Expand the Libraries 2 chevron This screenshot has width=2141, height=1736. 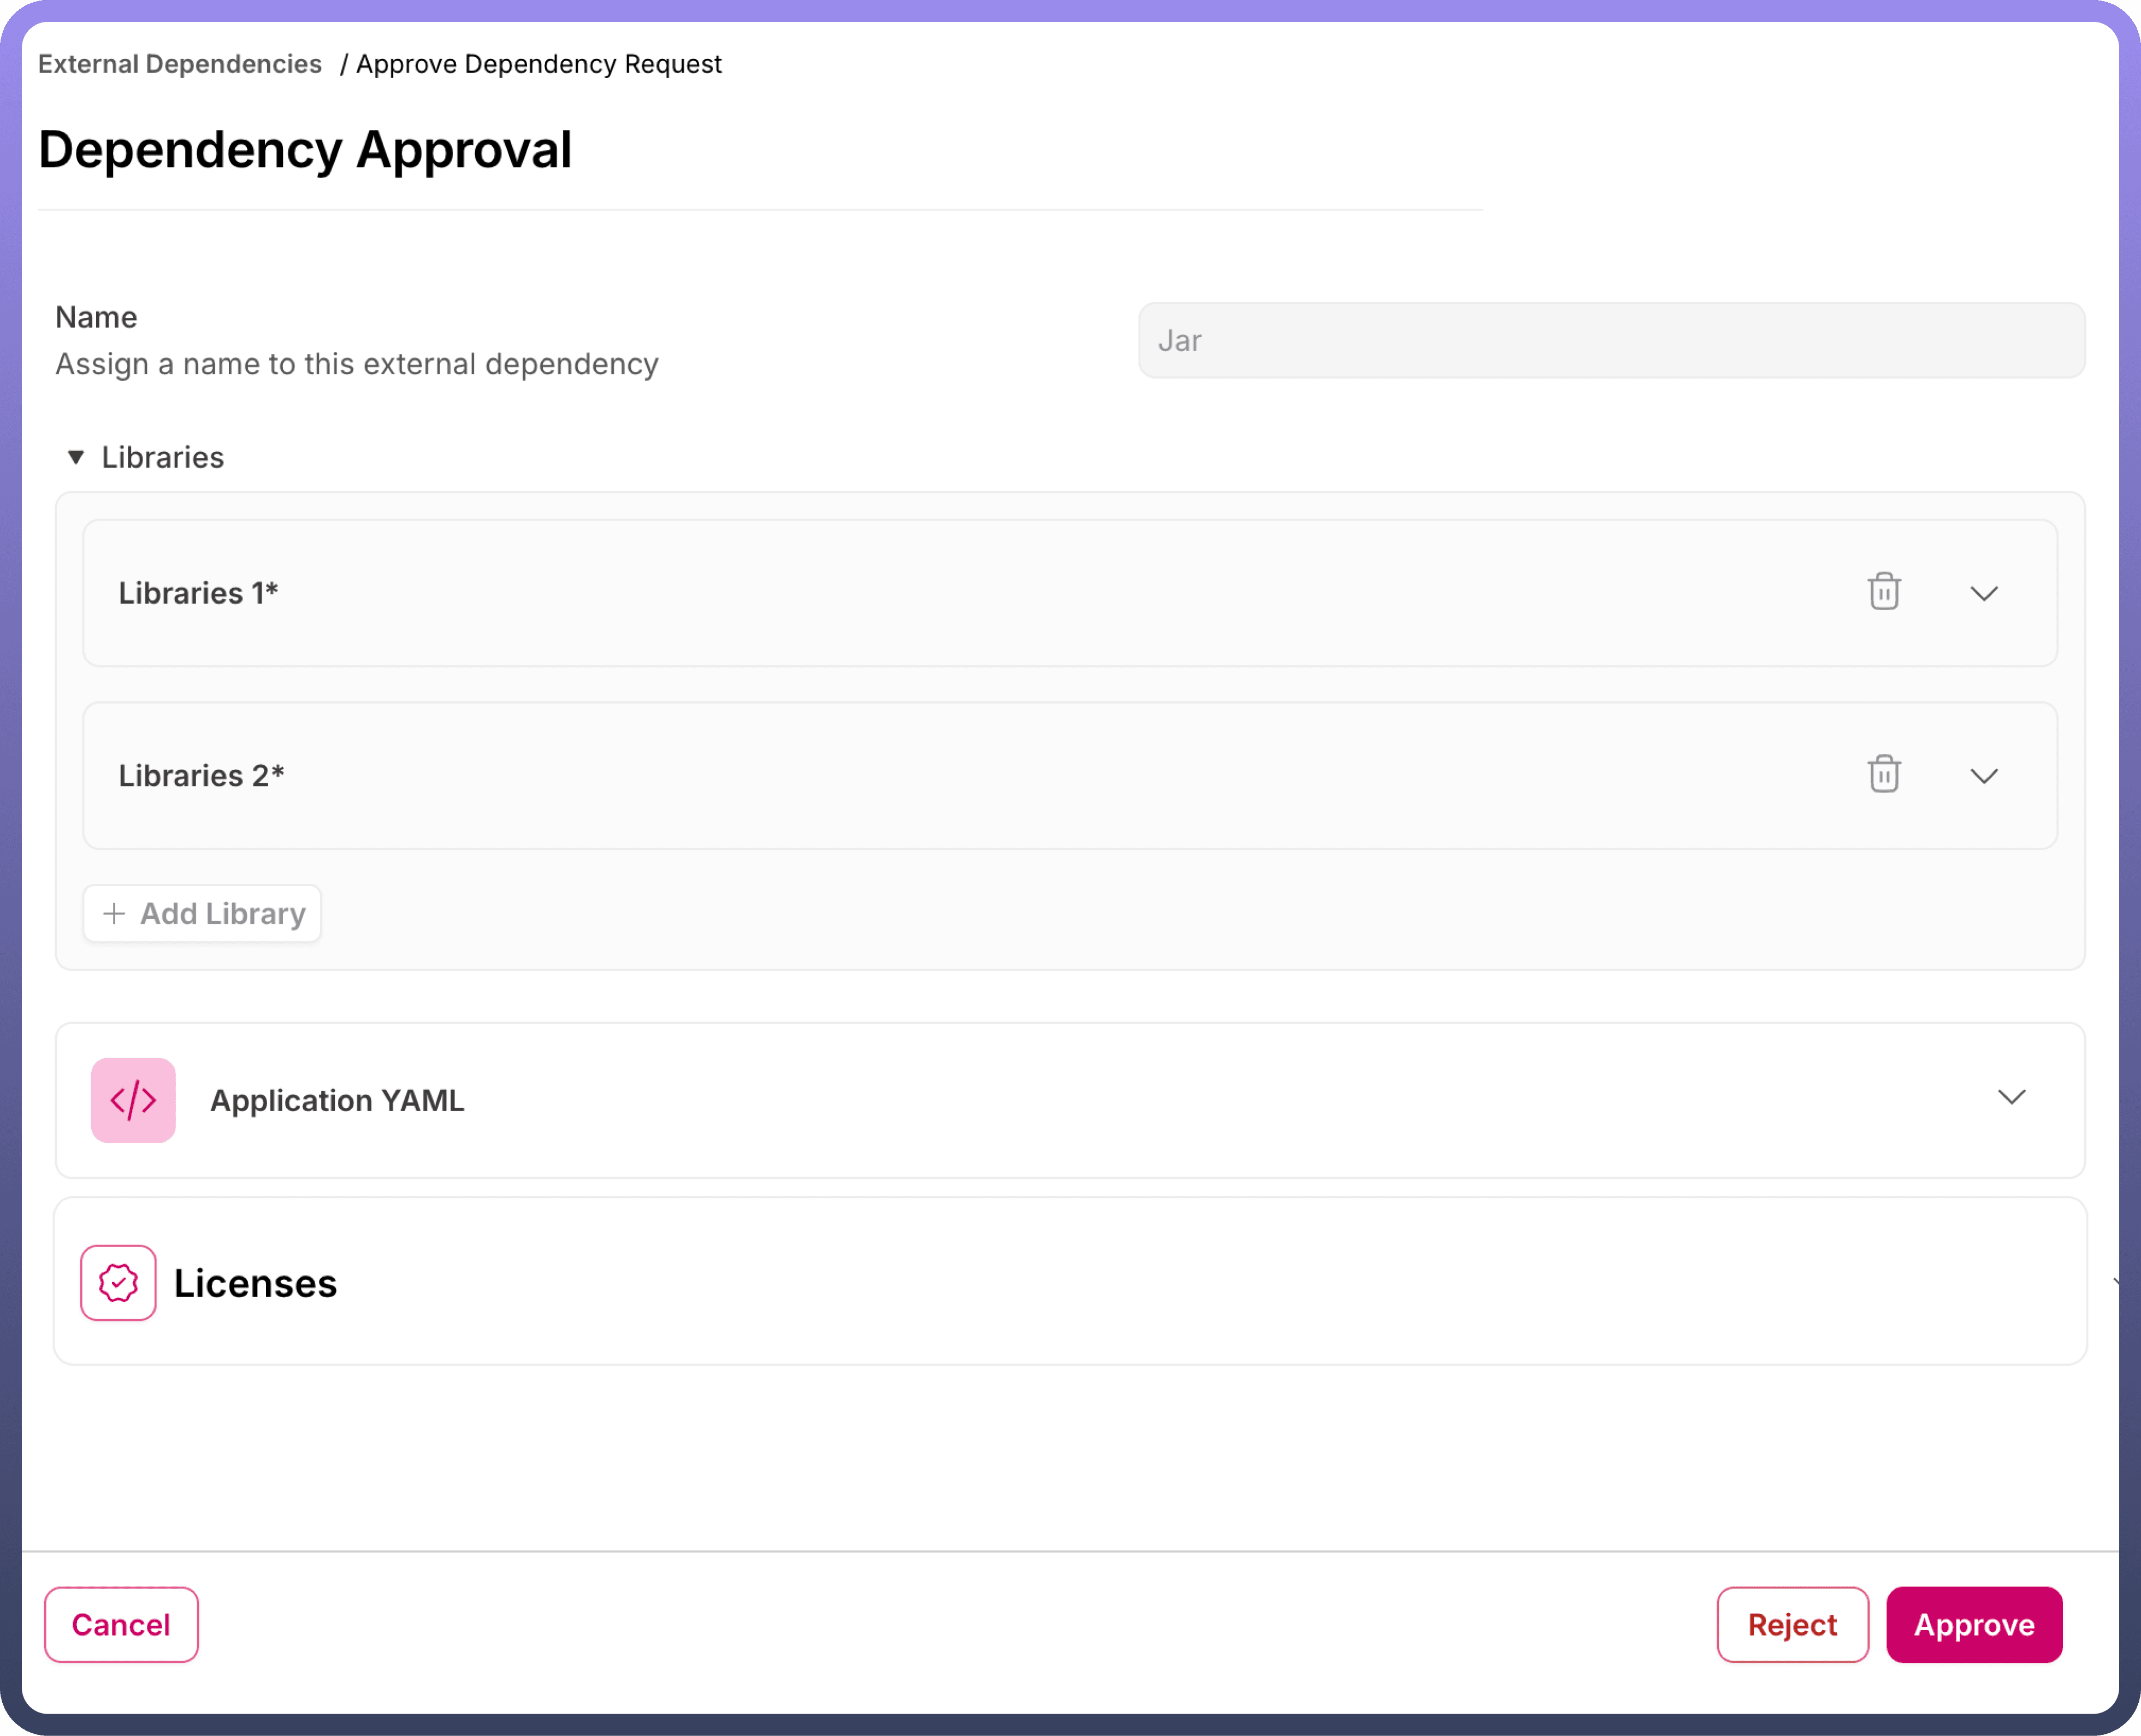pos(1983,776)
